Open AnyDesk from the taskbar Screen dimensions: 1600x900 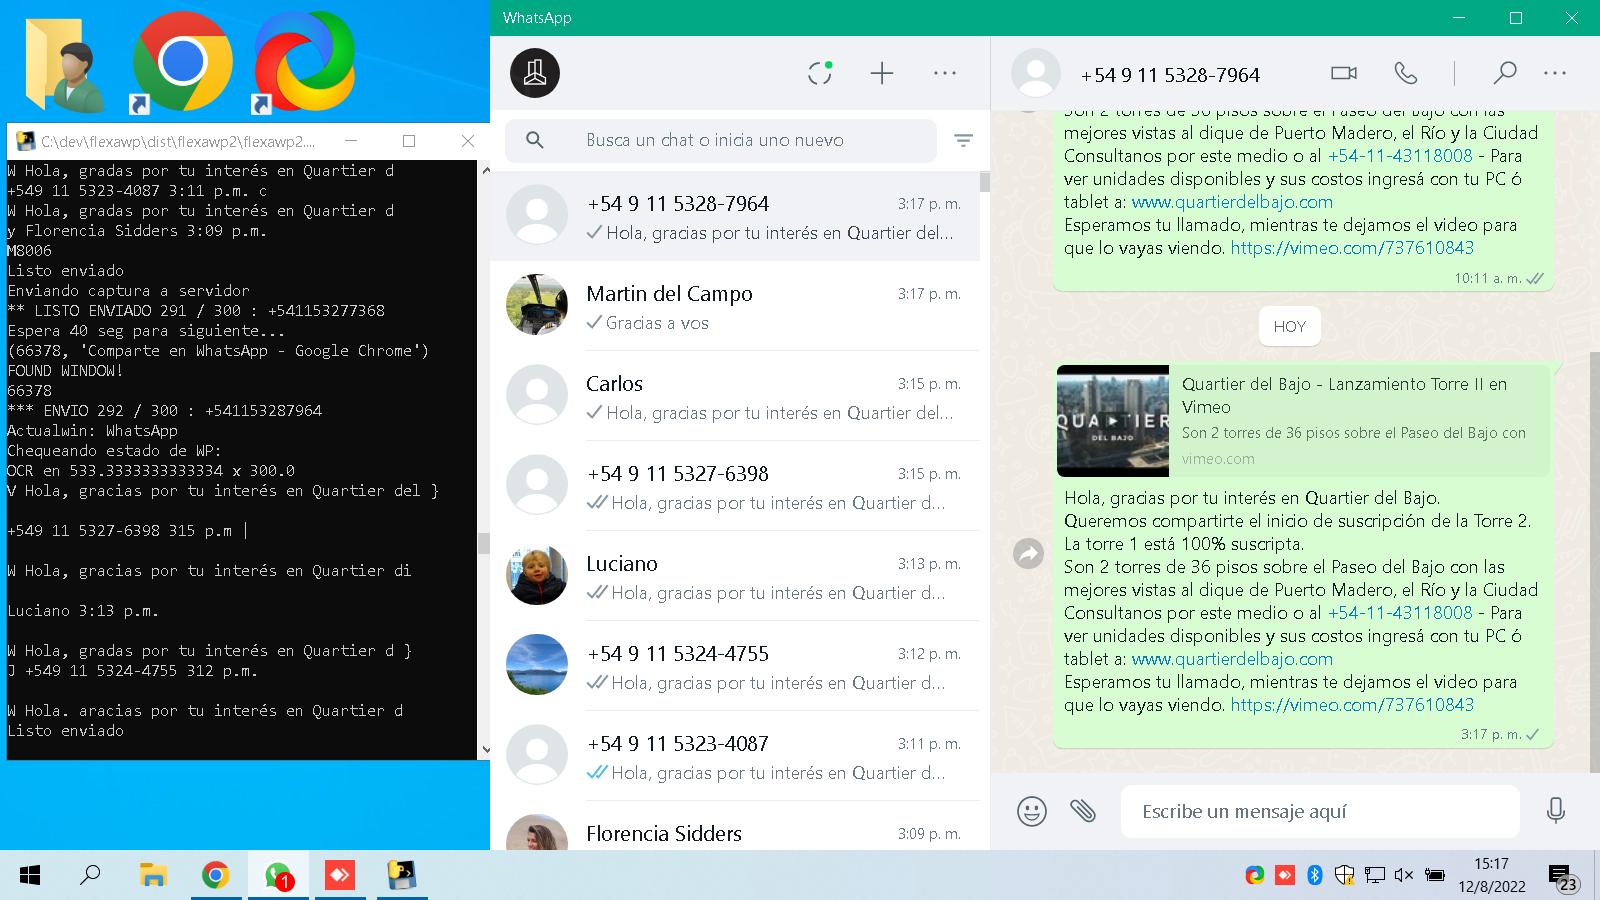(340, 876)
